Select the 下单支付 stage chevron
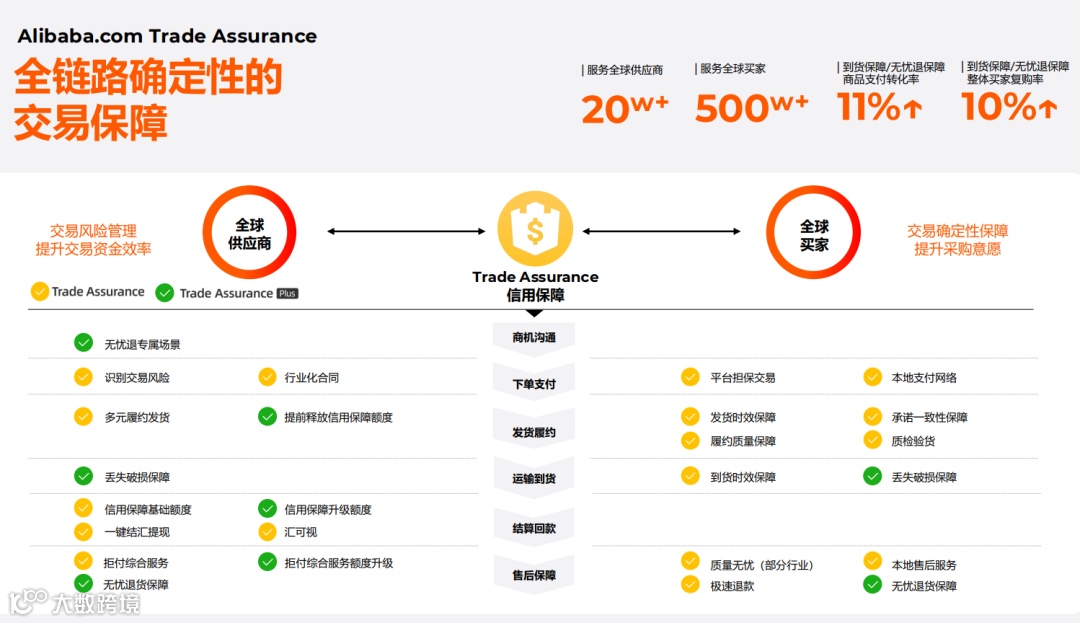1080x623 pixels. (534, 383)
